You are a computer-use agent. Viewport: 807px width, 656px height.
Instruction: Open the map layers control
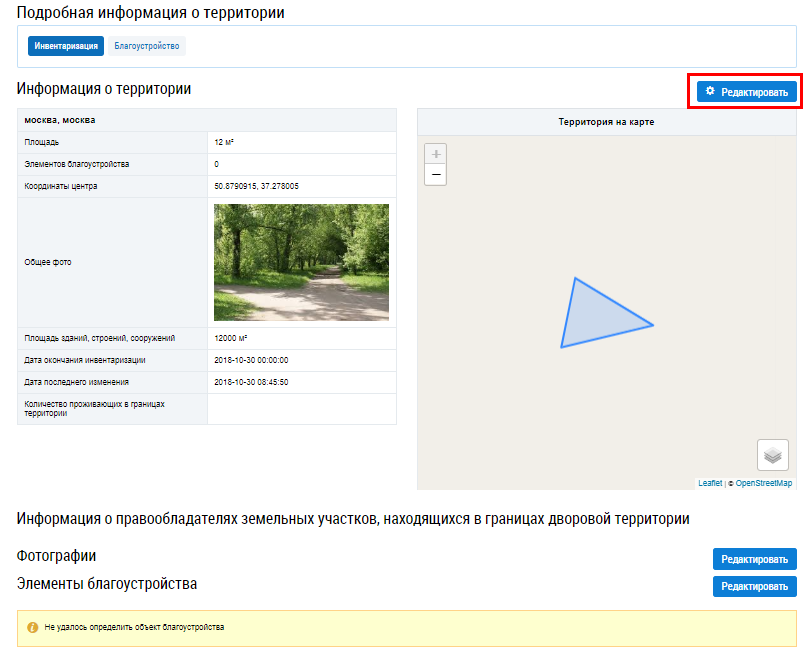coord(772,455)
